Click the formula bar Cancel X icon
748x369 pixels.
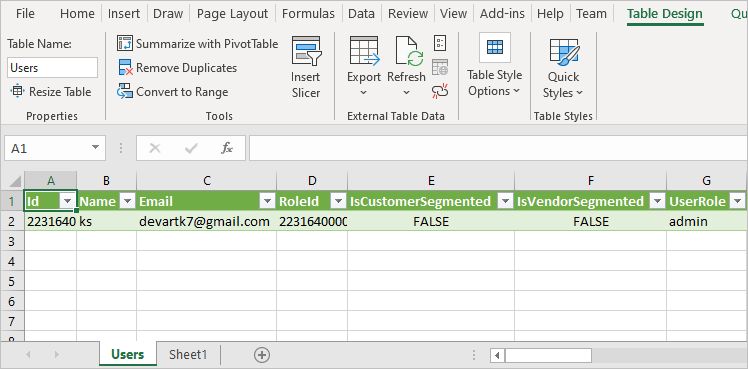point(155,148)
